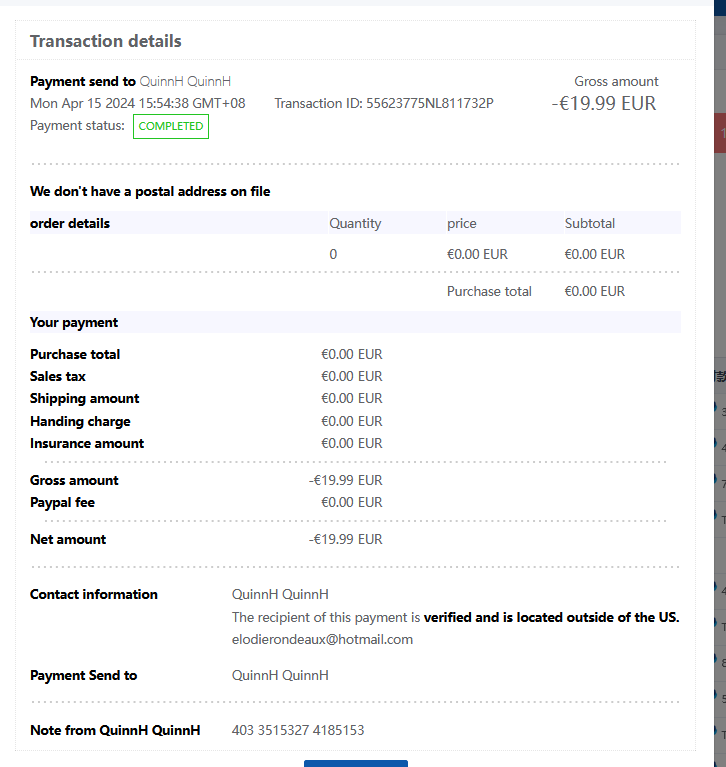Click the Paypal fee label
This screenshot has width=726, height=767.
pyautogui.click(x=62, y=502)
